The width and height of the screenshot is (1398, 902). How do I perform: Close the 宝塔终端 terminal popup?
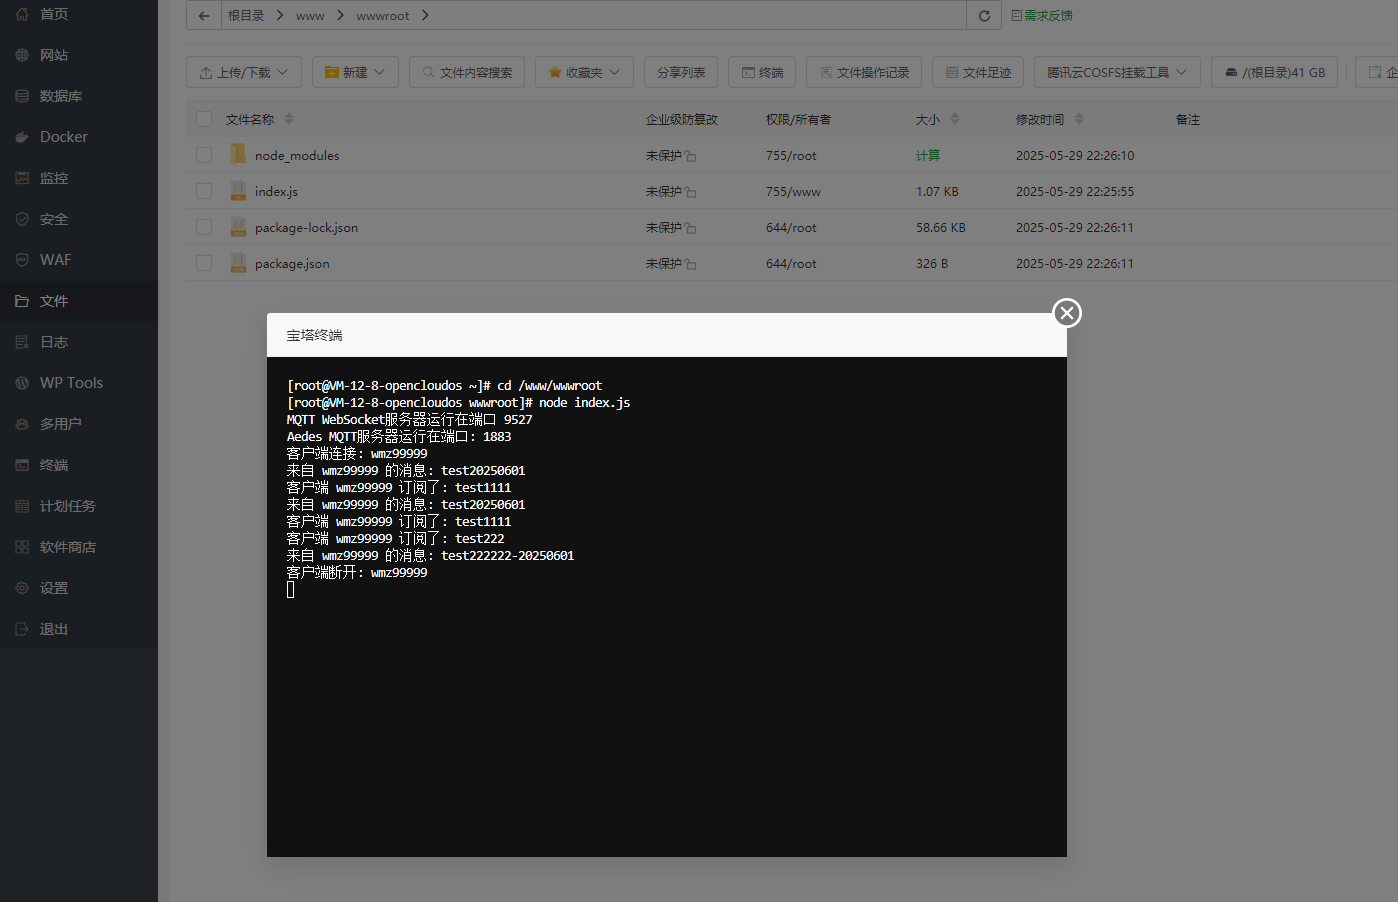pos(1067,313)
